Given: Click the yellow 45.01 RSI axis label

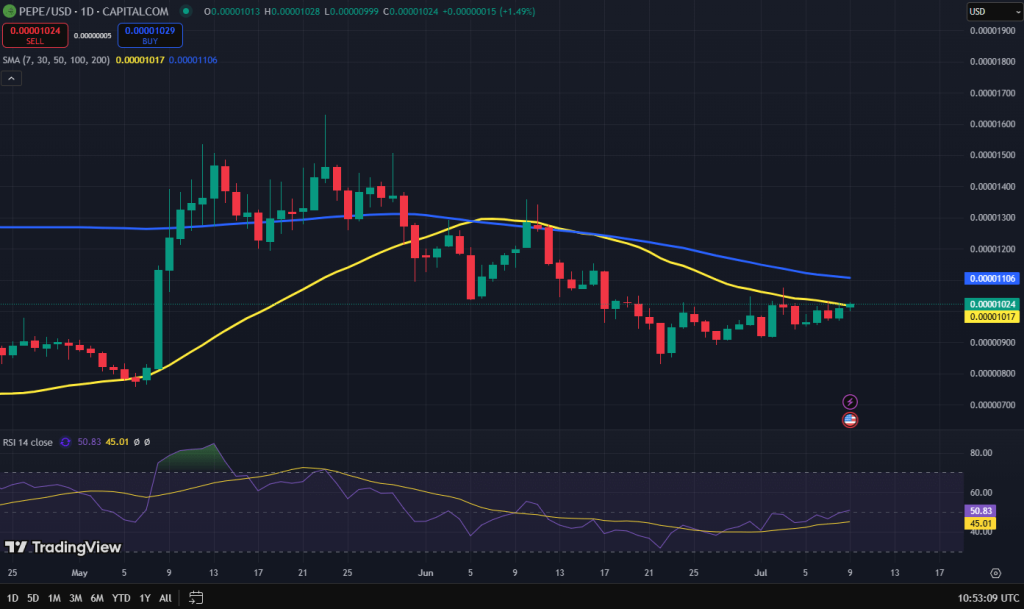Looking at the screenshot, I should tap(980, 523).
